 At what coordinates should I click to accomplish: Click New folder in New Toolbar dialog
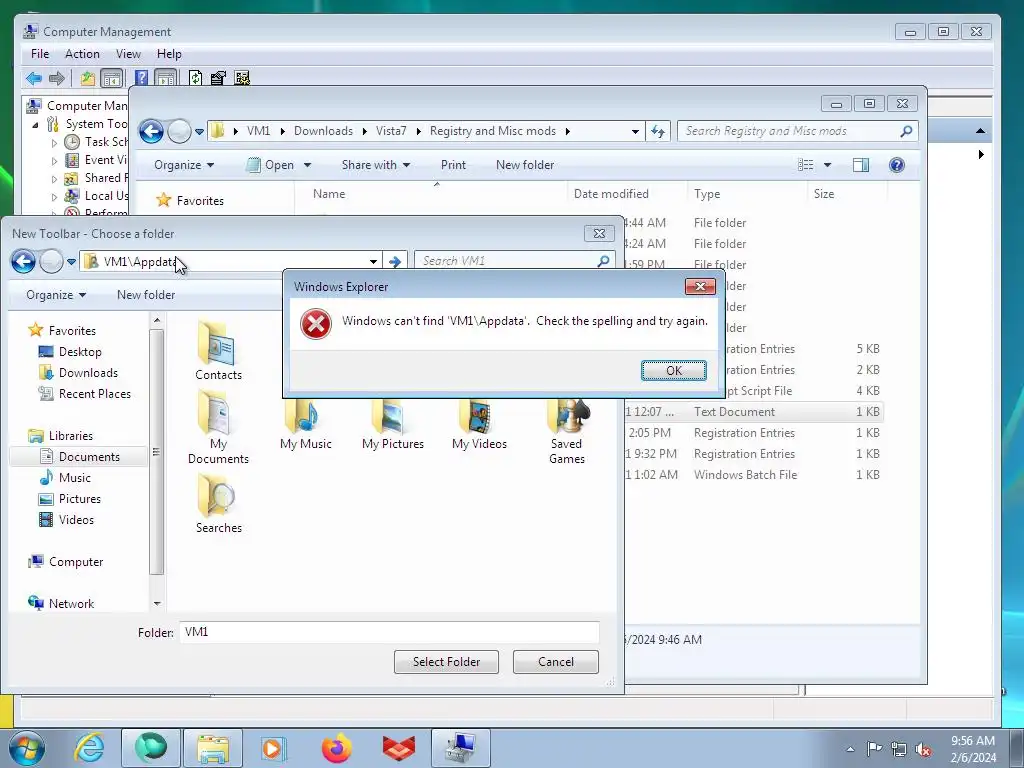(x=146, y=295)
